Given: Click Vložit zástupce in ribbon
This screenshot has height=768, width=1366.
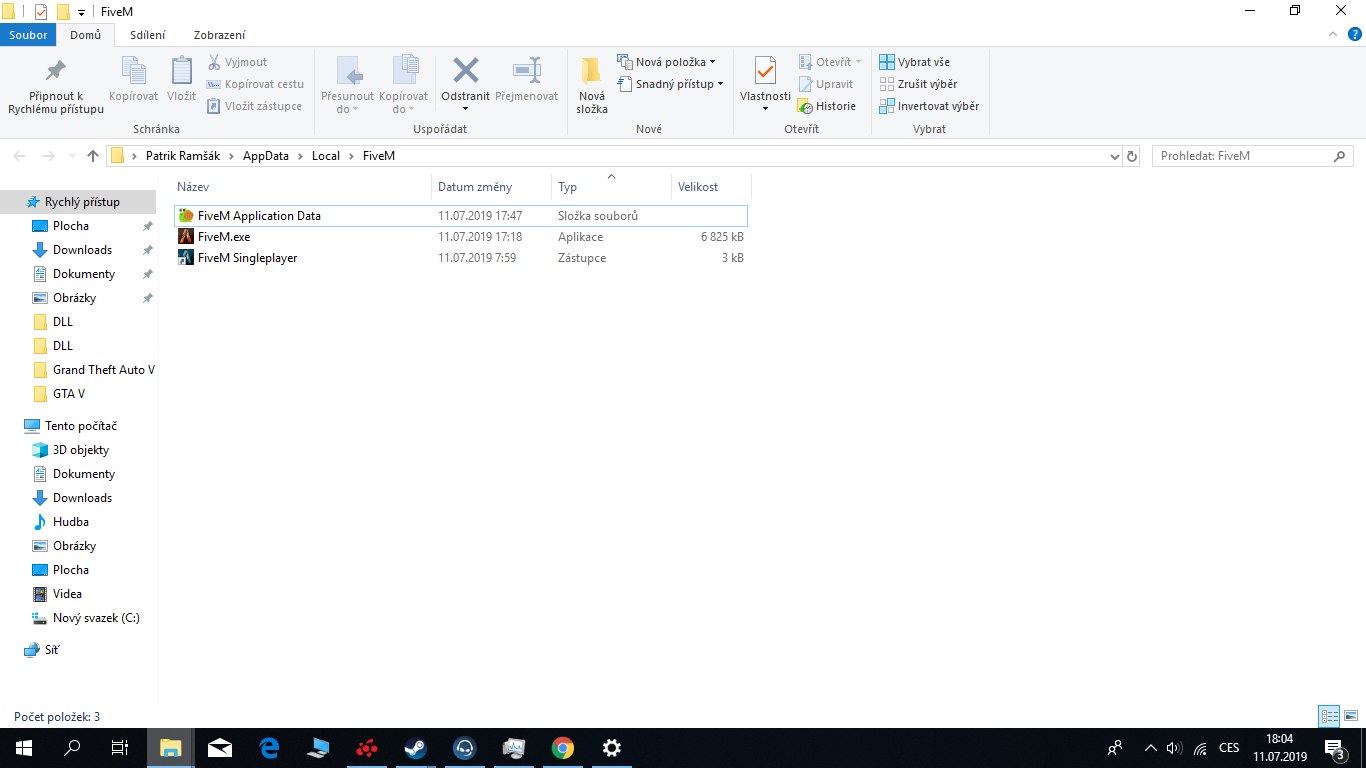Looking at the screenshot, I should click(x=254, y=106).
